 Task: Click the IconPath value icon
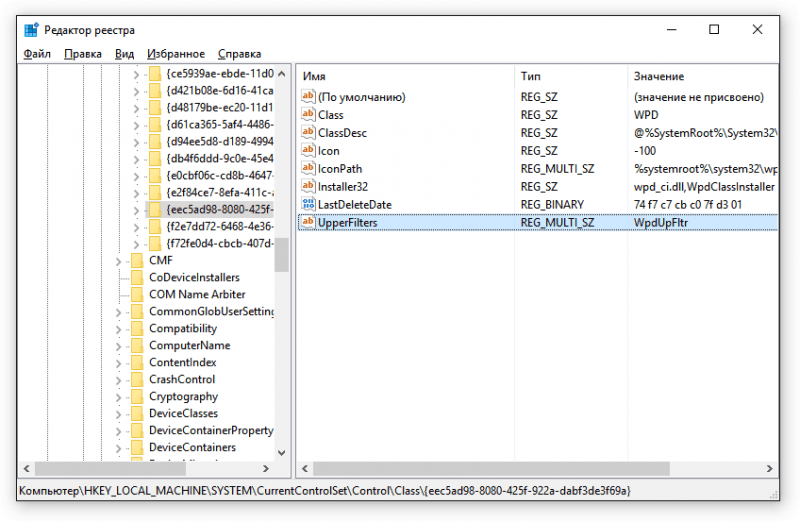coord(308,169)
